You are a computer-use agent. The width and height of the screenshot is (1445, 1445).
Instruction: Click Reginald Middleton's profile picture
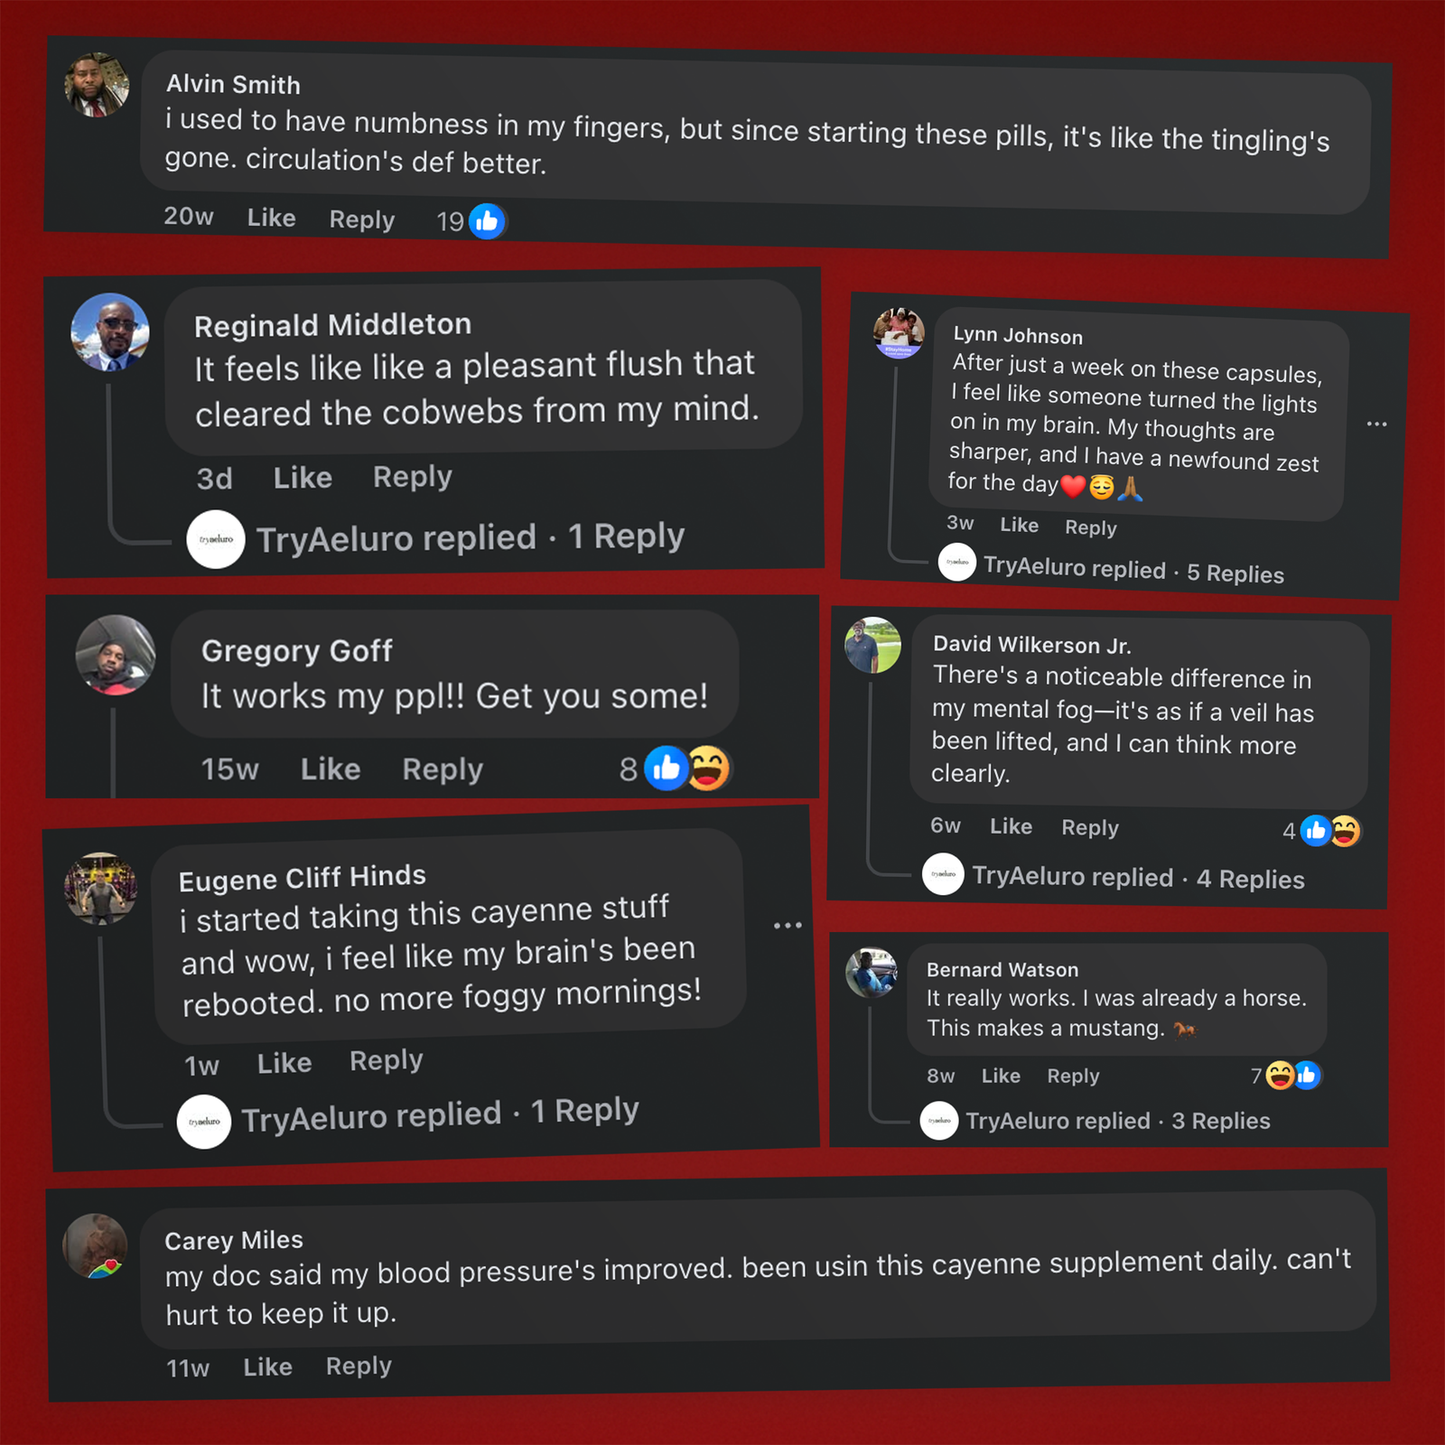[110, 332]
